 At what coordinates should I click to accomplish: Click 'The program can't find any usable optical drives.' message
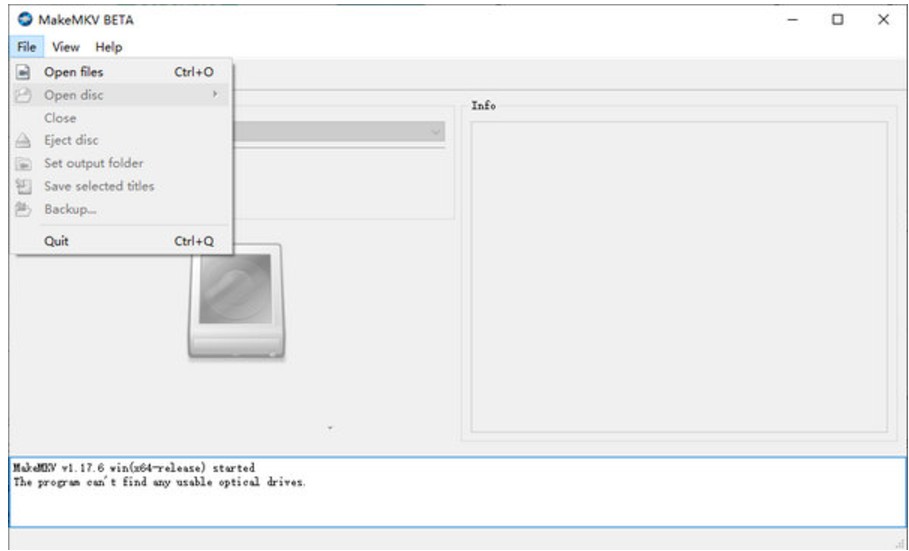(159, 482)
